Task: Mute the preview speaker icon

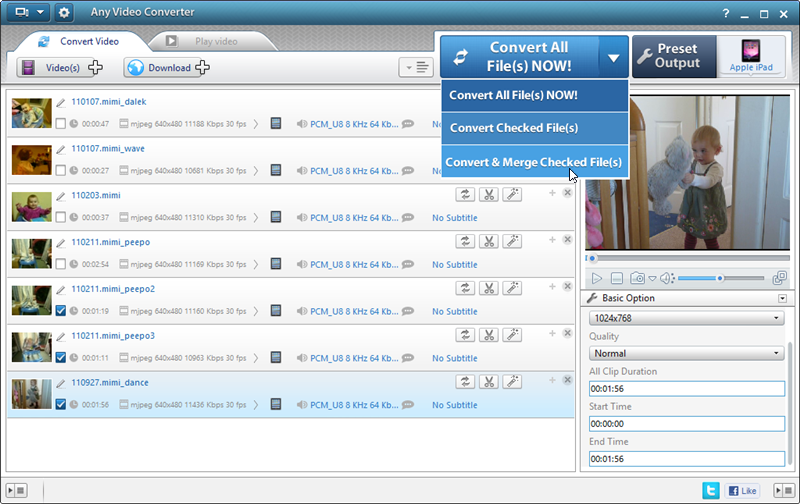Action: (666, 278)
